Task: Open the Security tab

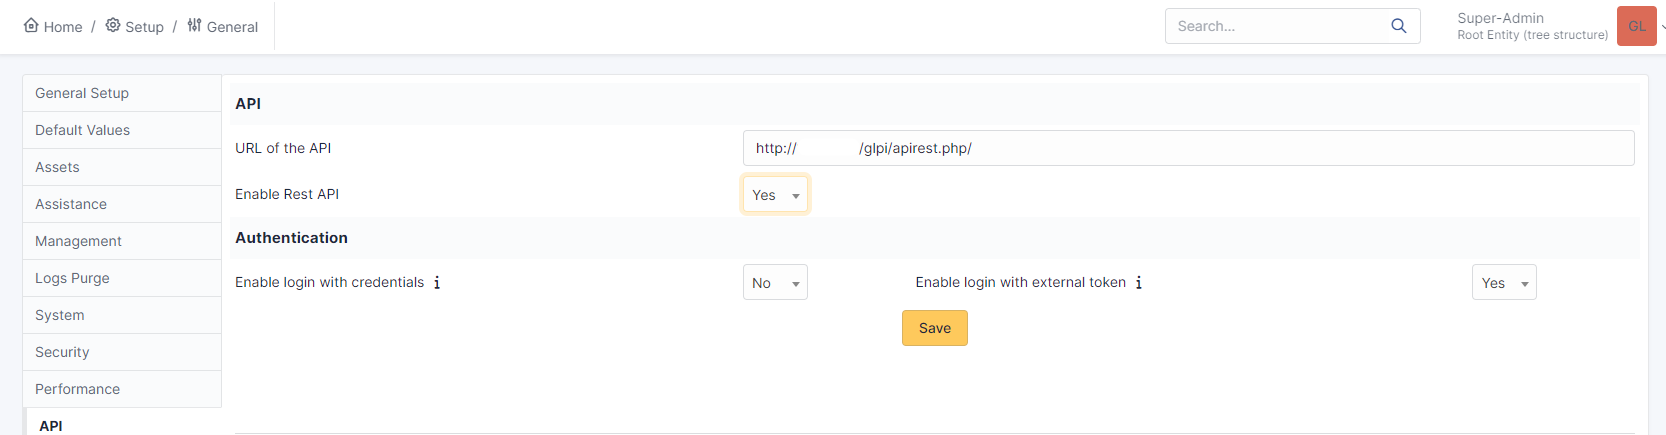Action: point(62,352)
